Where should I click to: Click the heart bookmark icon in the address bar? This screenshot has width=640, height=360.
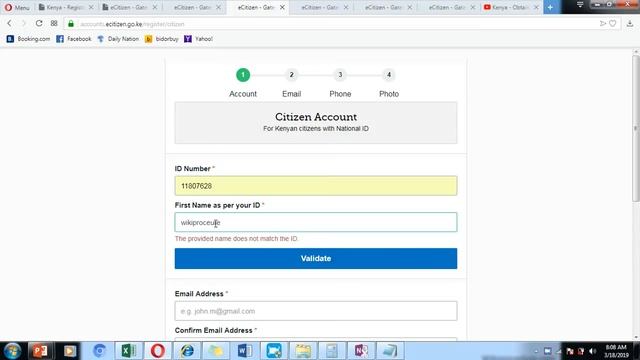[x=613, y=24]
